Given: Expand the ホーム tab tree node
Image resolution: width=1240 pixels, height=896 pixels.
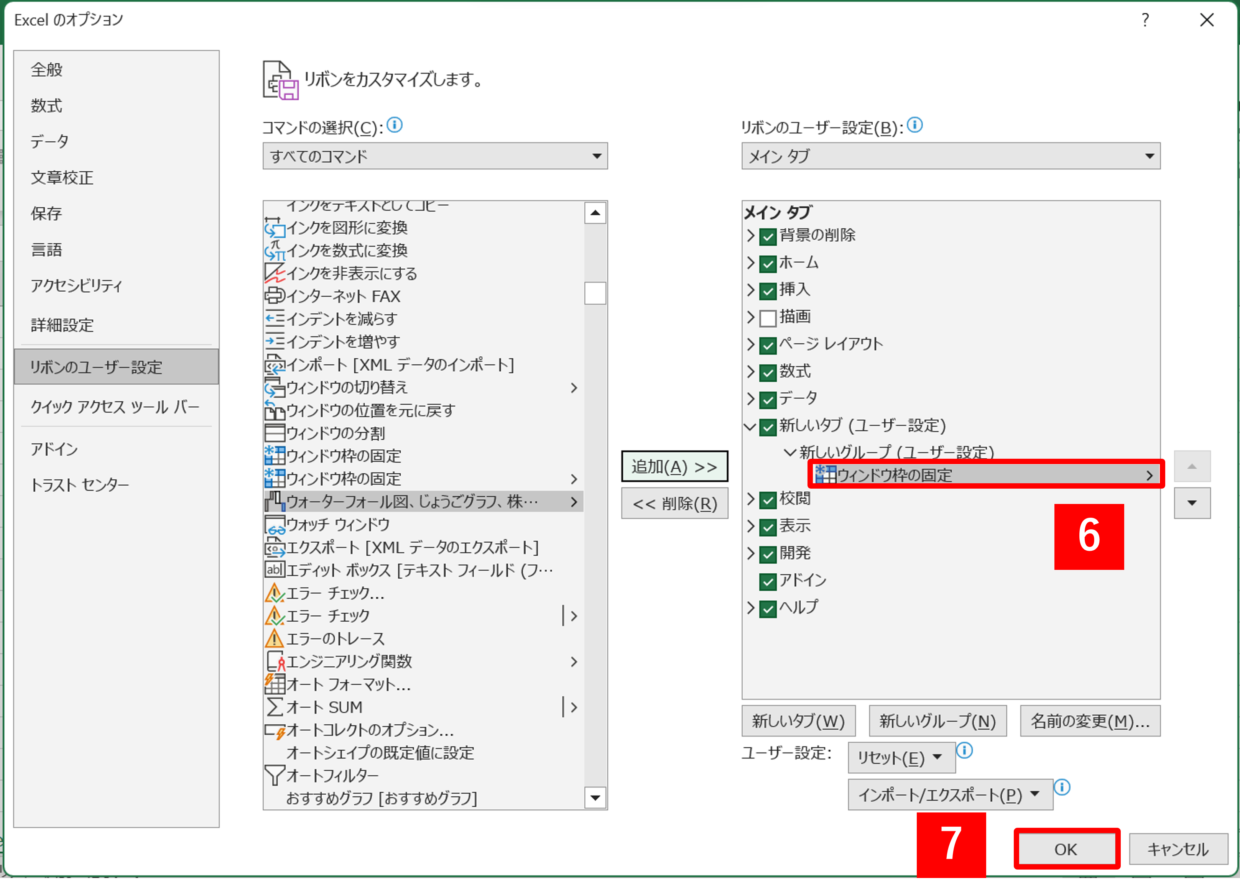Looking at the screenshot, I should [751, 263].
